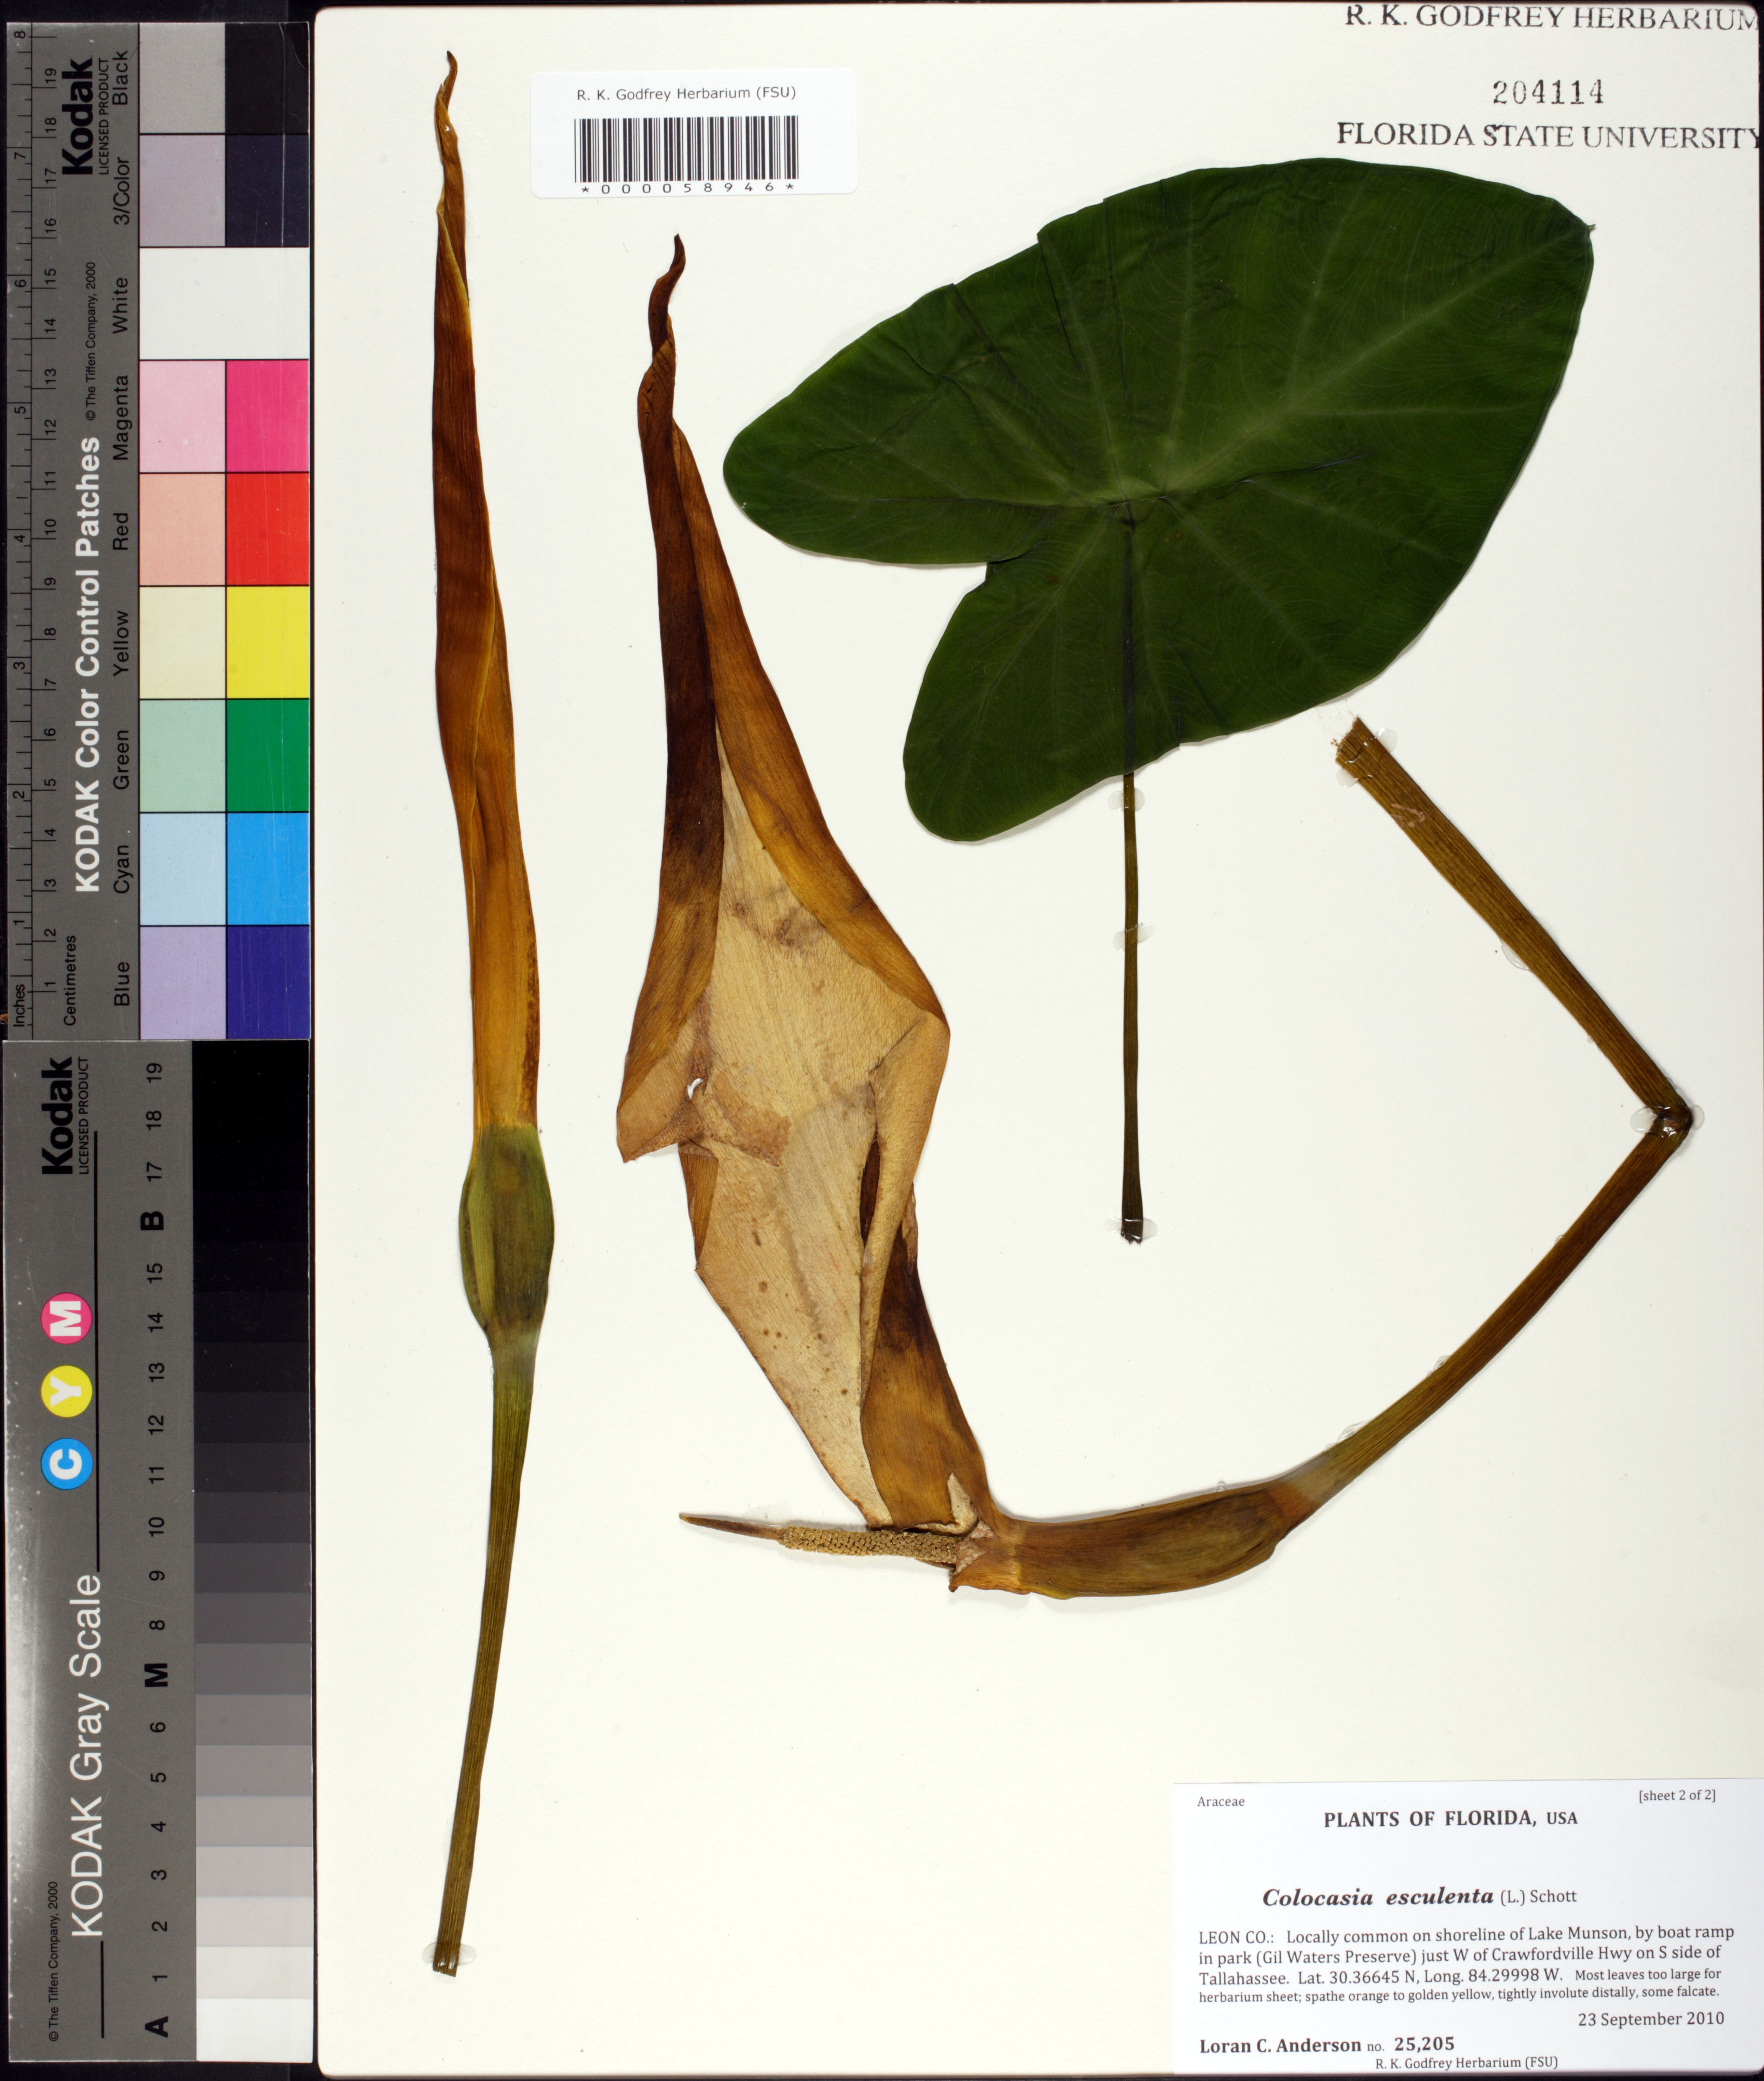
Task: Click the accession number 204114
Action: pos(1547,93)
